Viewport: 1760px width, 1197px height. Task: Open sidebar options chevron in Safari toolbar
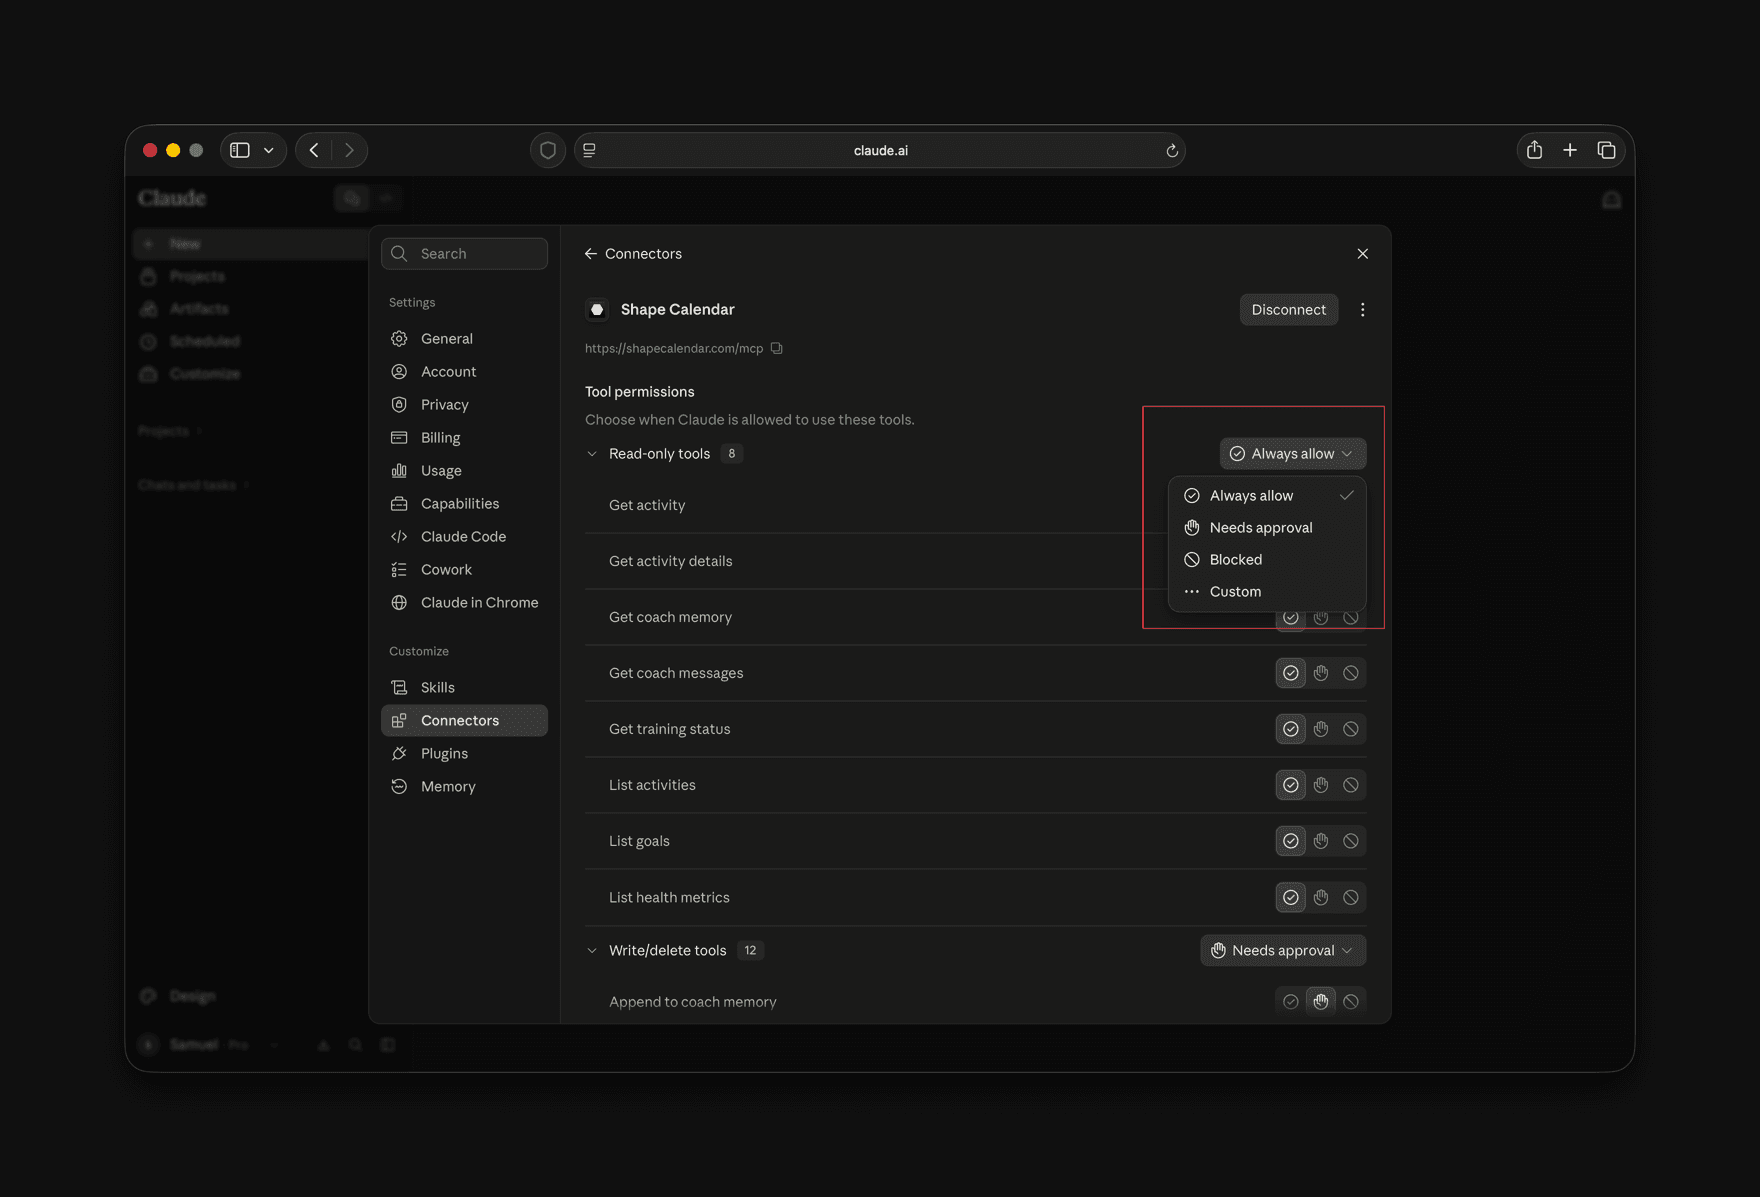(x=269, y=150)
